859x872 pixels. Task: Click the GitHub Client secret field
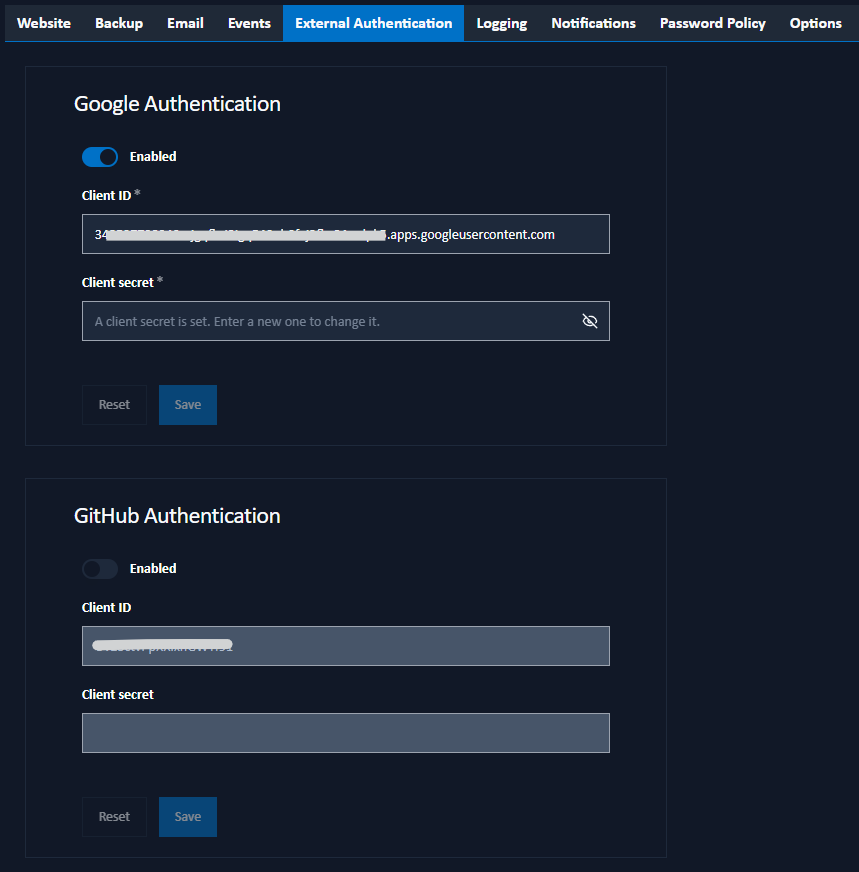tap(346, 733)
